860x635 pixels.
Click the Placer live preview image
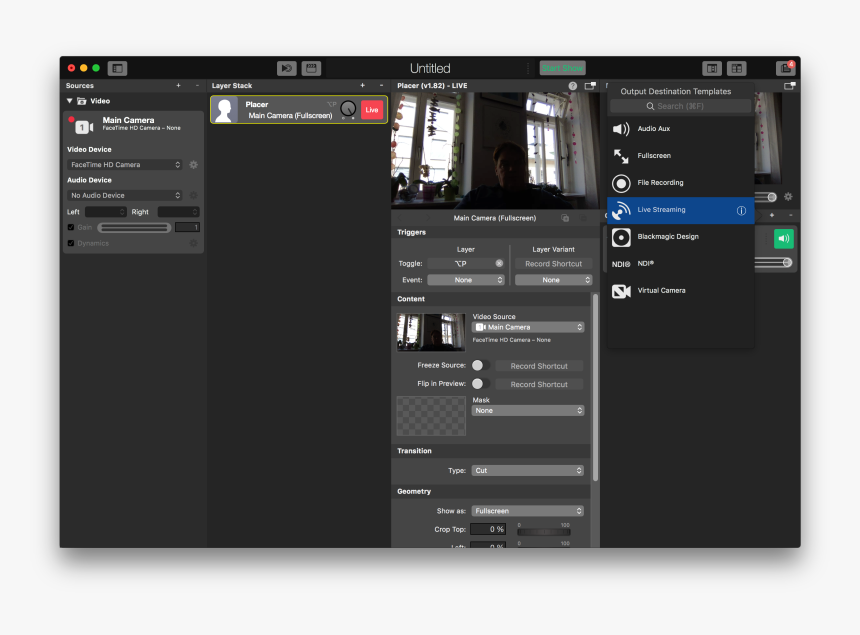[x=495, y=151]
